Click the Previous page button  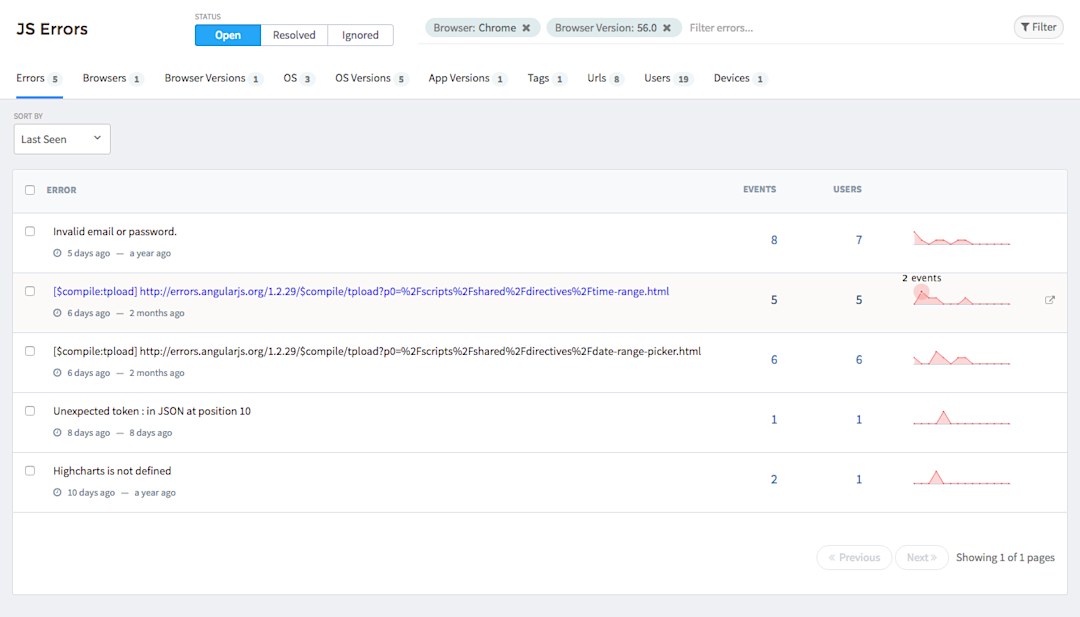coord(854,558)
